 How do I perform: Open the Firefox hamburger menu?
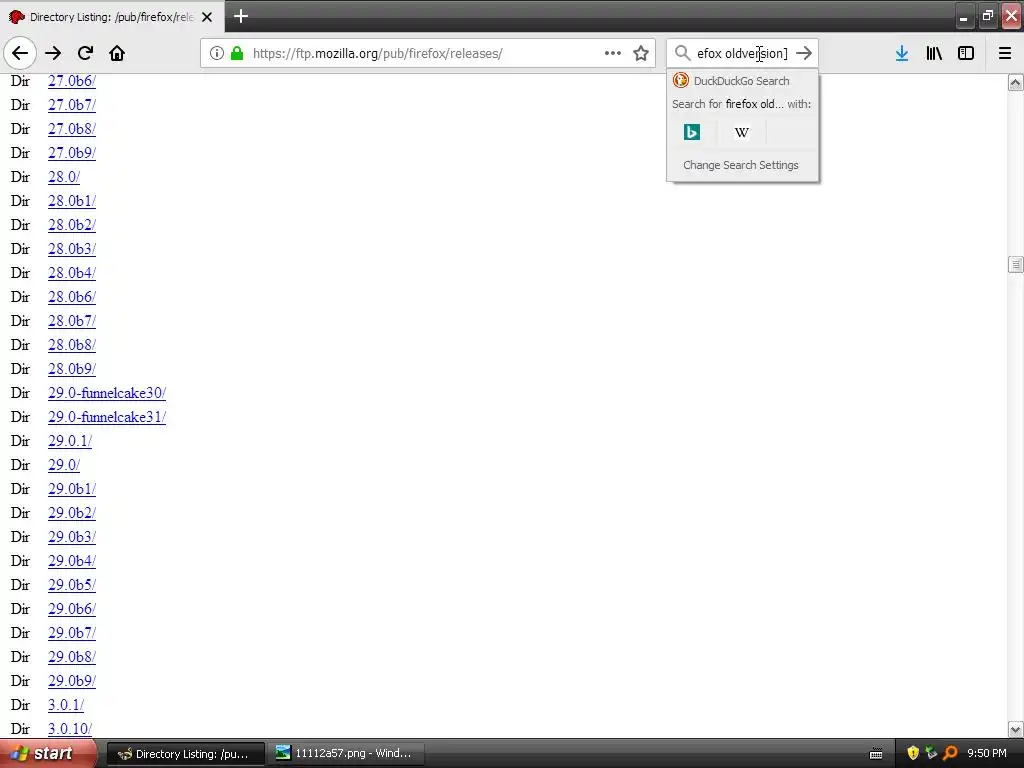1005,53
